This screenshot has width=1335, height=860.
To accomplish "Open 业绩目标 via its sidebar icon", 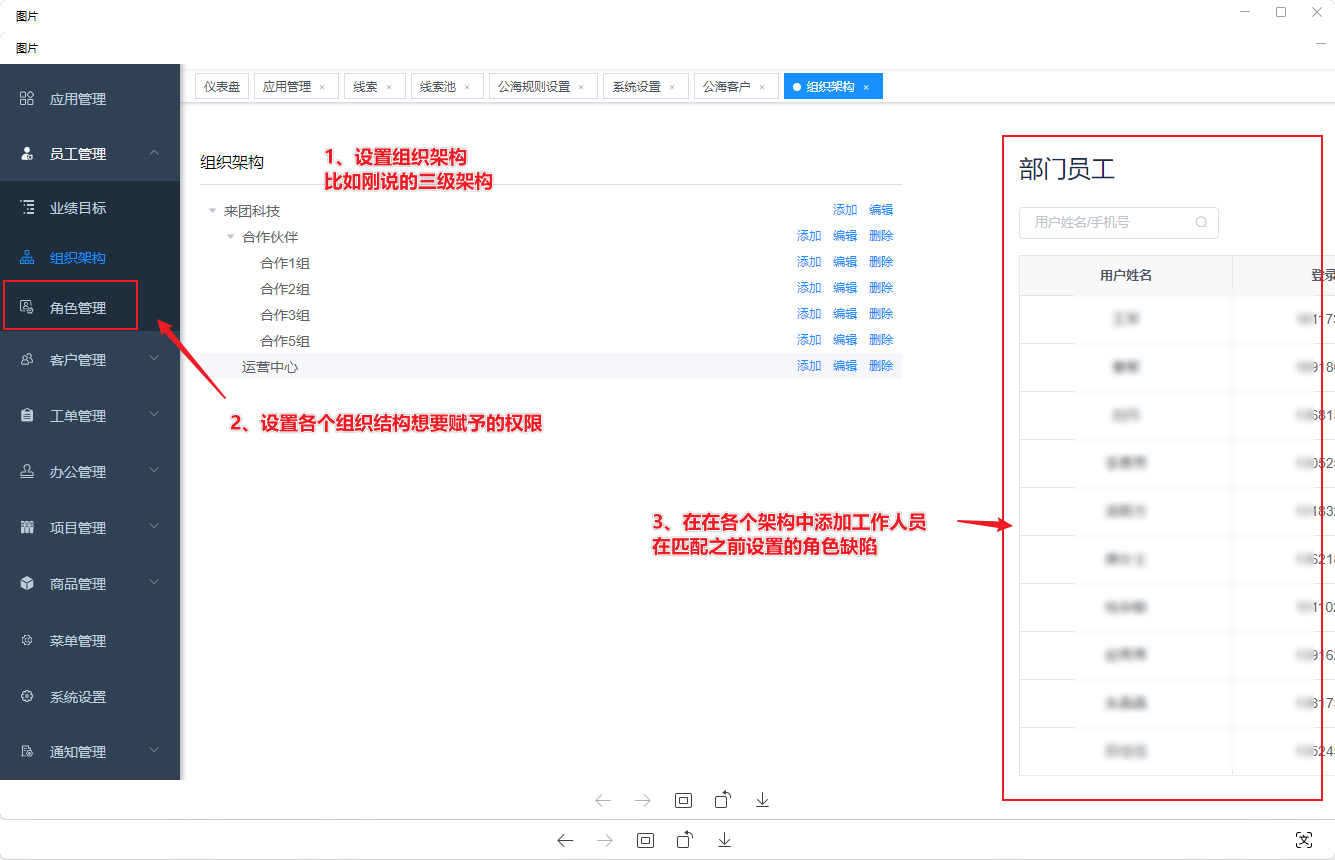I will coord(27,207).
